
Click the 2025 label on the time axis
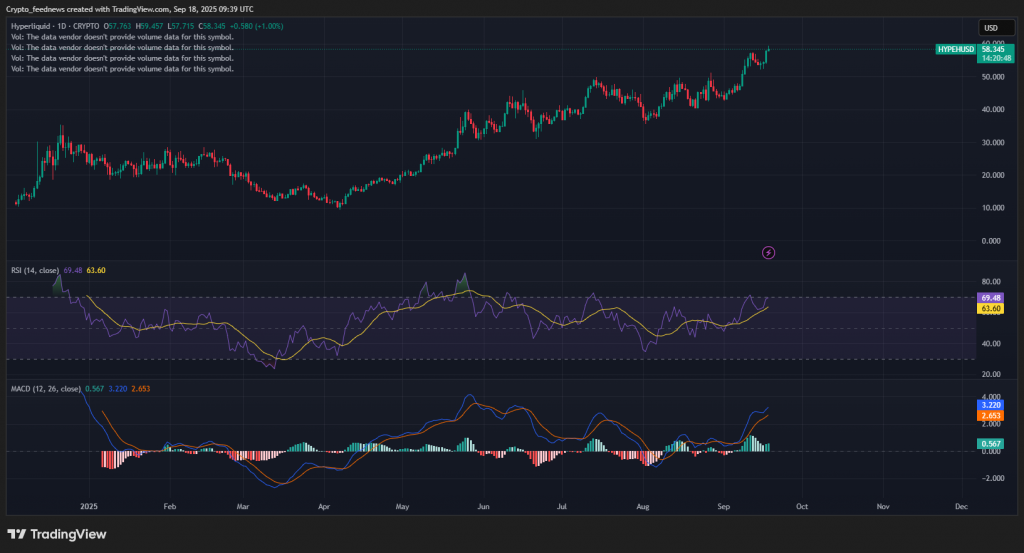pos(90,507)
